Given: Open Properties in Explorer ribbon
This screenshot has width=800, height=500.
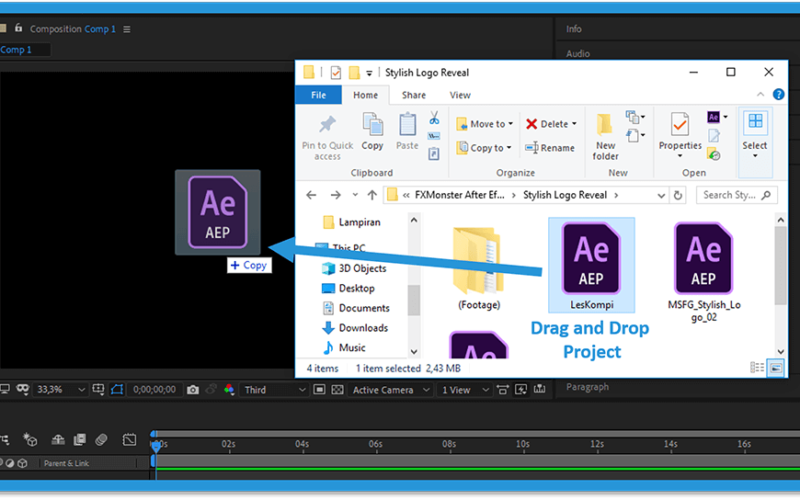Looking at the screenshot, I should click(x=680, y=135).
